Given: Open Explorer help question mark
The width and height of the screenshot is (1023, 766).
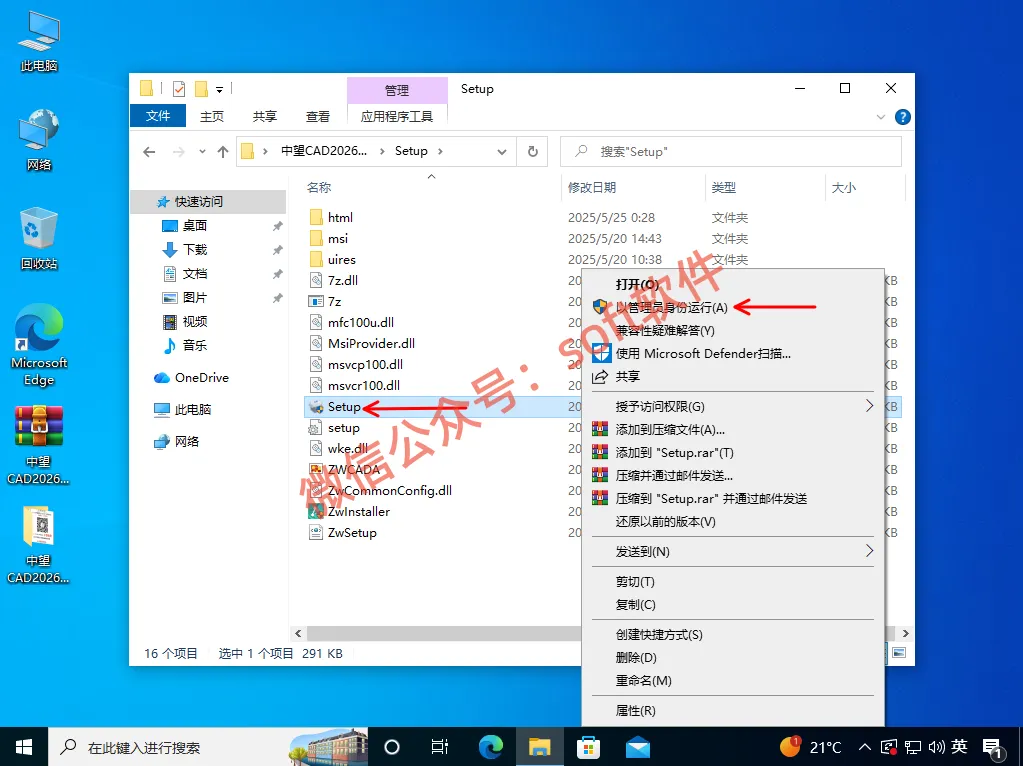Looking at the screenshot, I should 903,117.
